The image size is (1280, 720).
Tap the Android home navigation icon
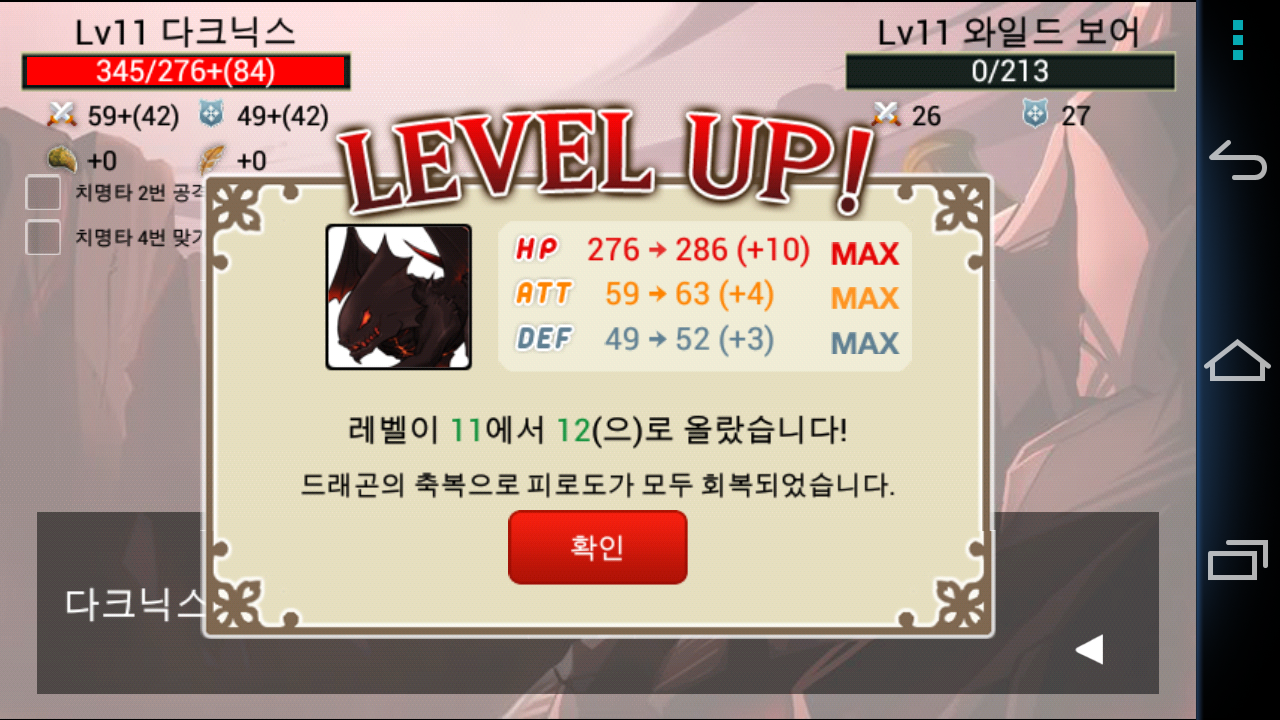tap(1238, 360)
